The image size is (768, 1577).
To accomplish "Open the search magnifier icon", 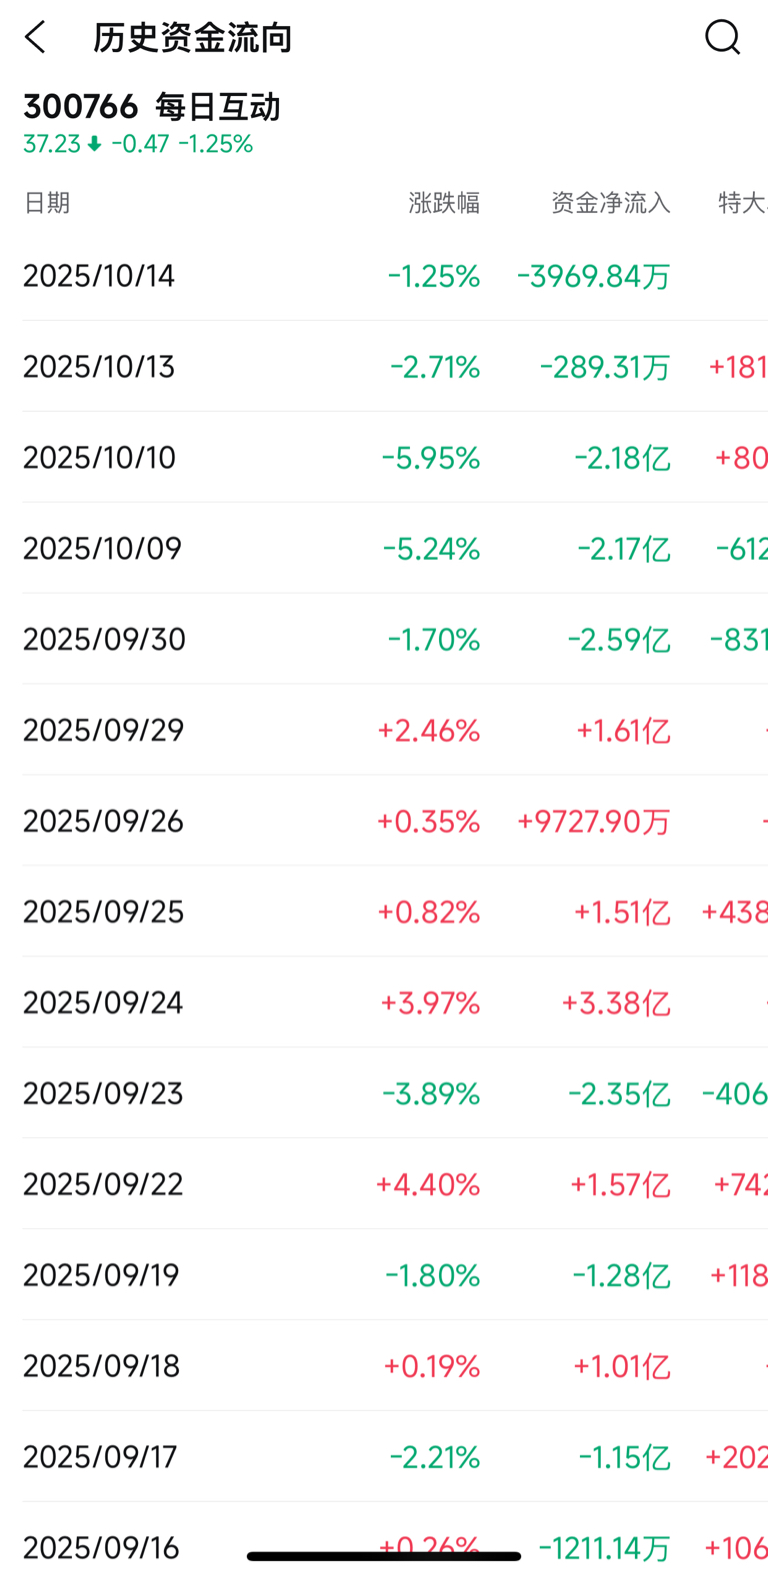I will [x=722, y=37].
